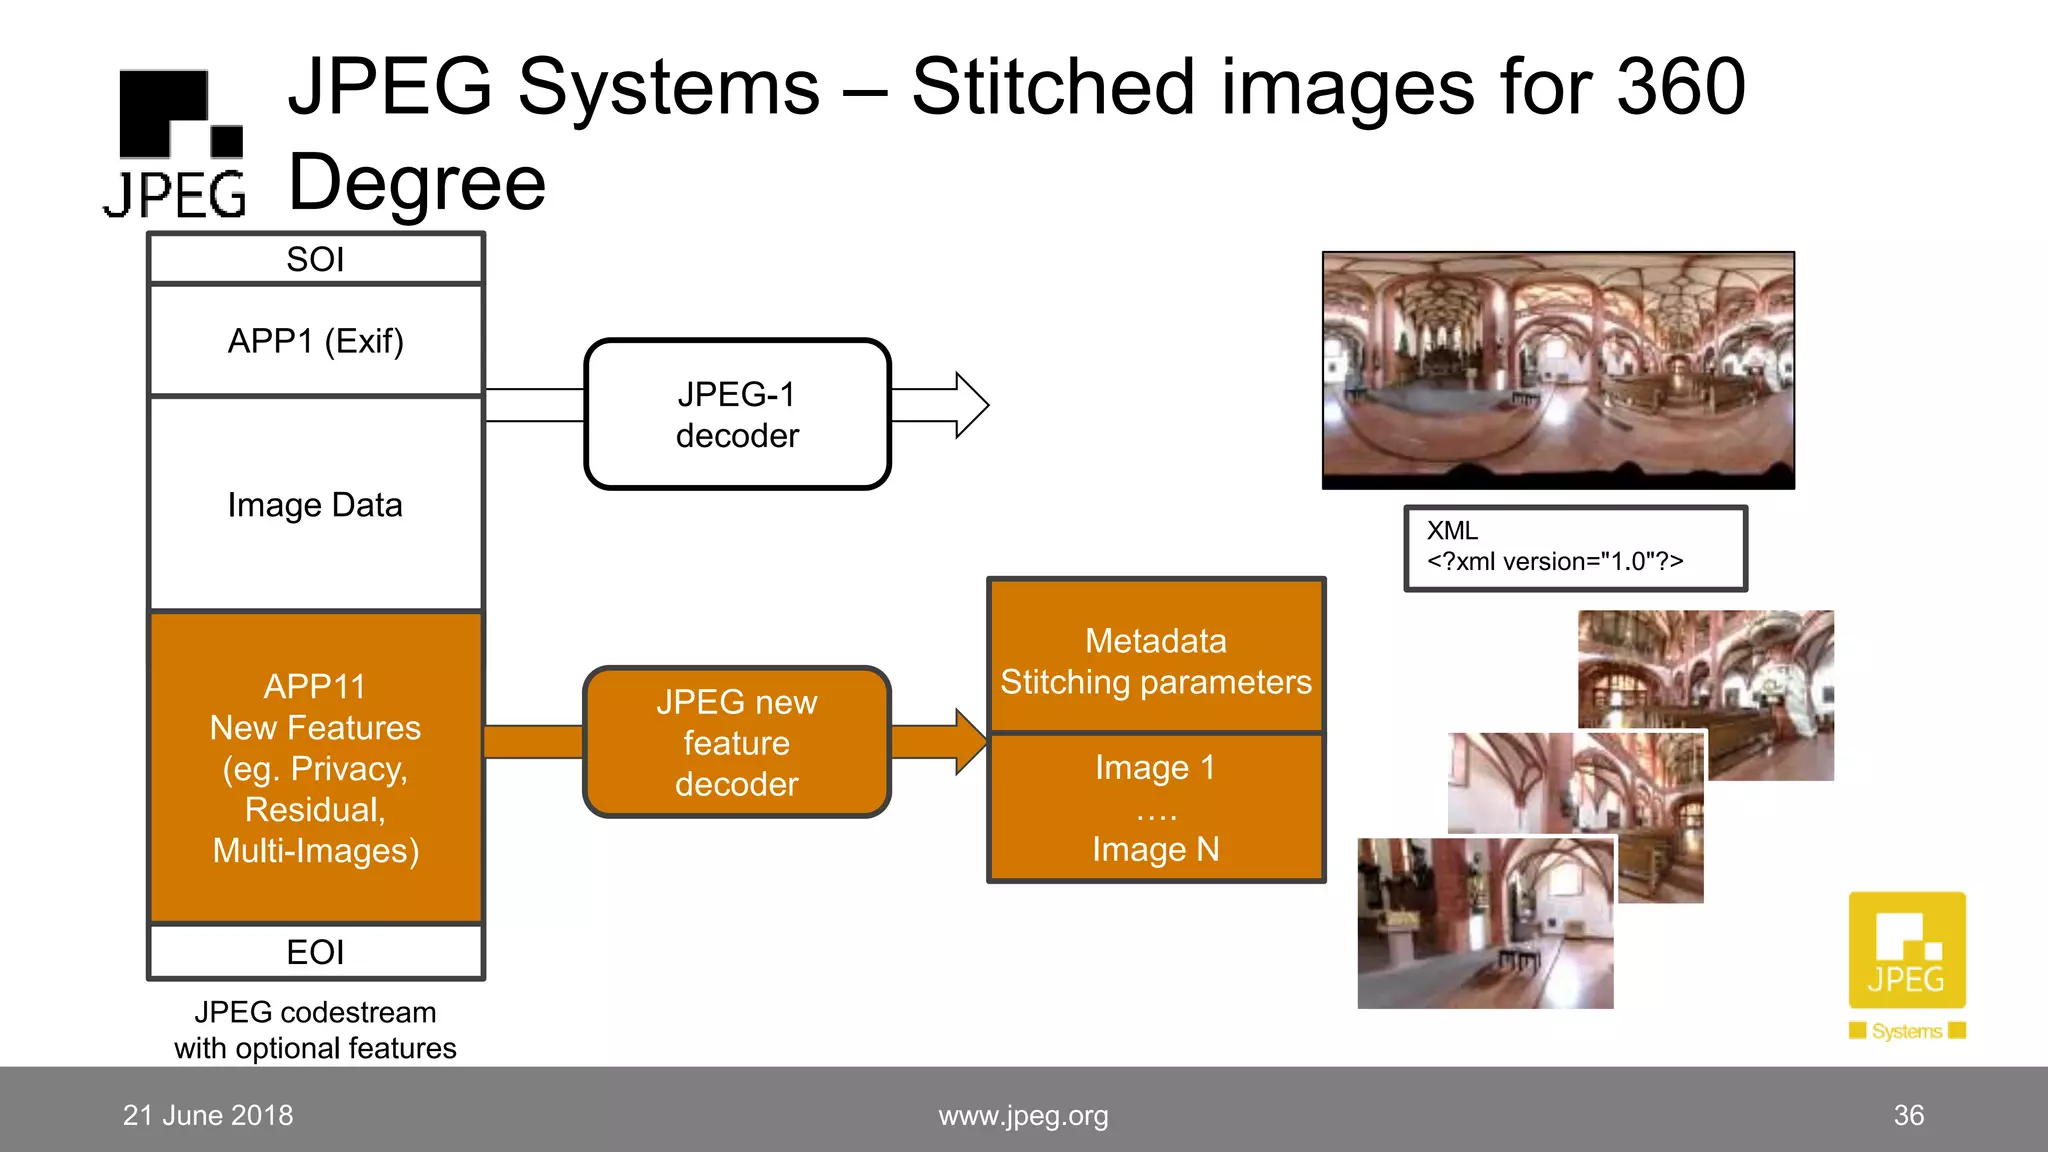The image size is (2048, 1152).
Task: Open the www.jpeg.org footer link
Action: [1023, 1116]
